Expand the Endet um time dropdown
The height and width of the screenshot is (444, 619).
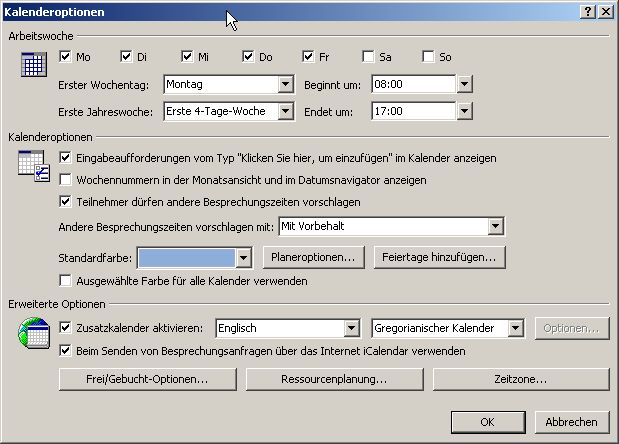463,112
